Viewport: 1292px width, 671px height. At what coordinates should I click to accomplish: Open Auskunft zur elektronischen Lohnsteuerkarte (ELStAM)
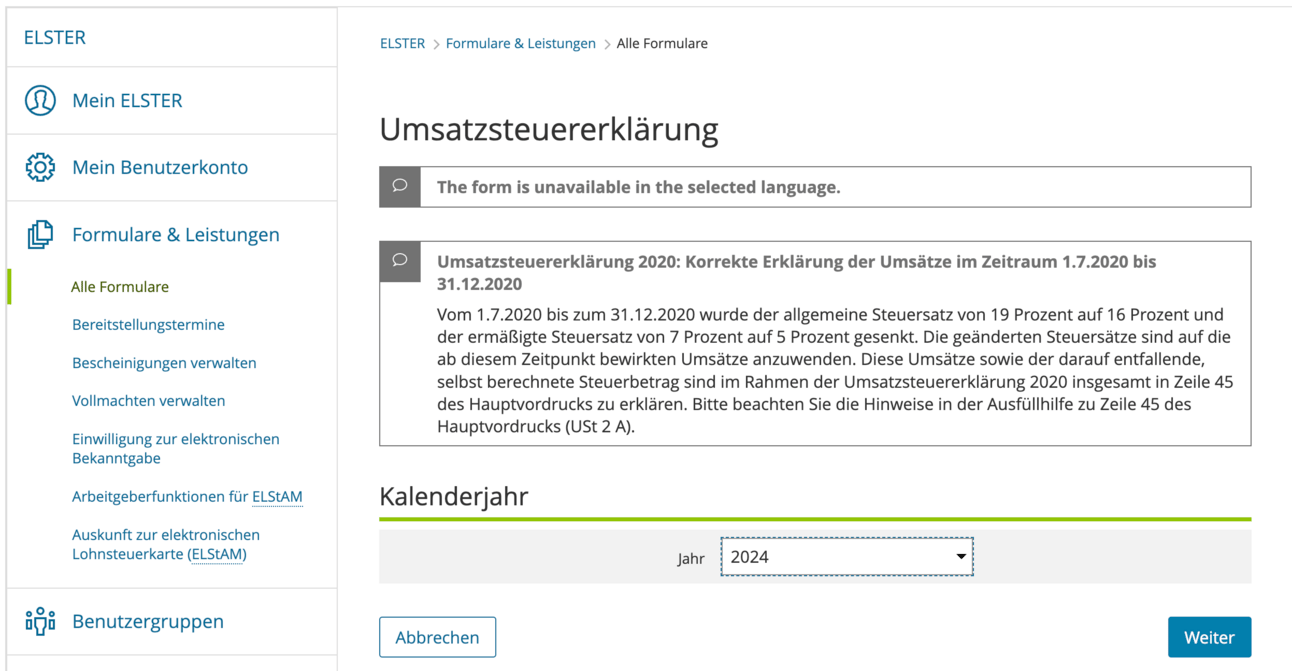(166, 545)
